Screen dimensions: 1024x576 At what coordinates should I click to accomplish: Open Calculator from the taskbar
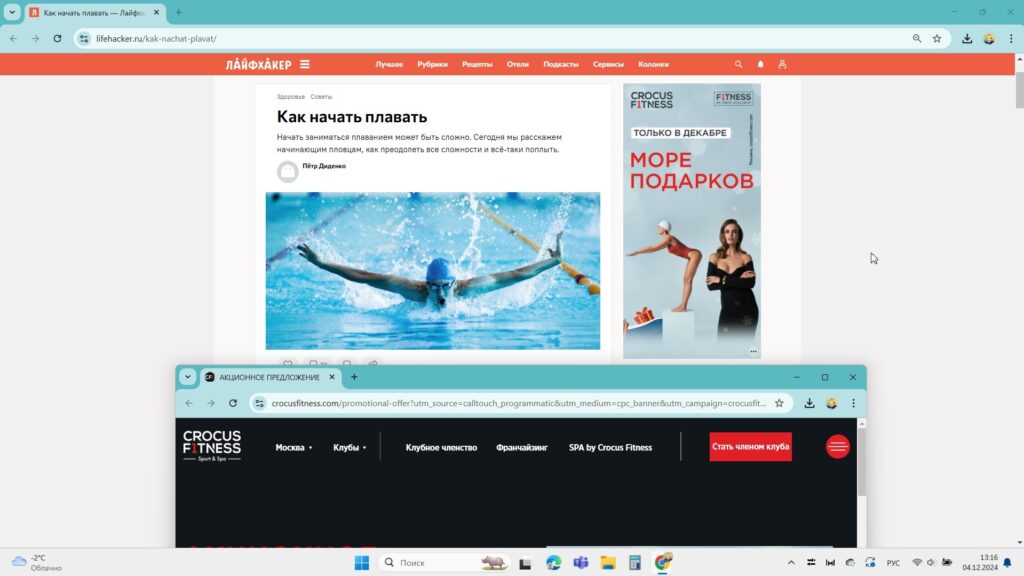(x=634, y=563)
